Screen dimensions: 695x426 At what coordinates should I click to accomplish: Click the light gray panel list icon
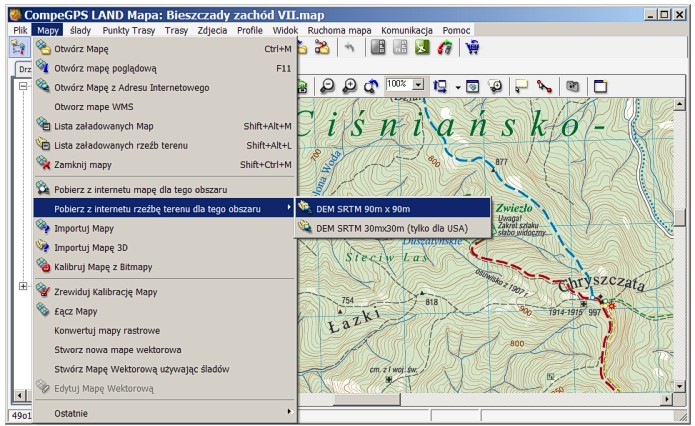400,47
